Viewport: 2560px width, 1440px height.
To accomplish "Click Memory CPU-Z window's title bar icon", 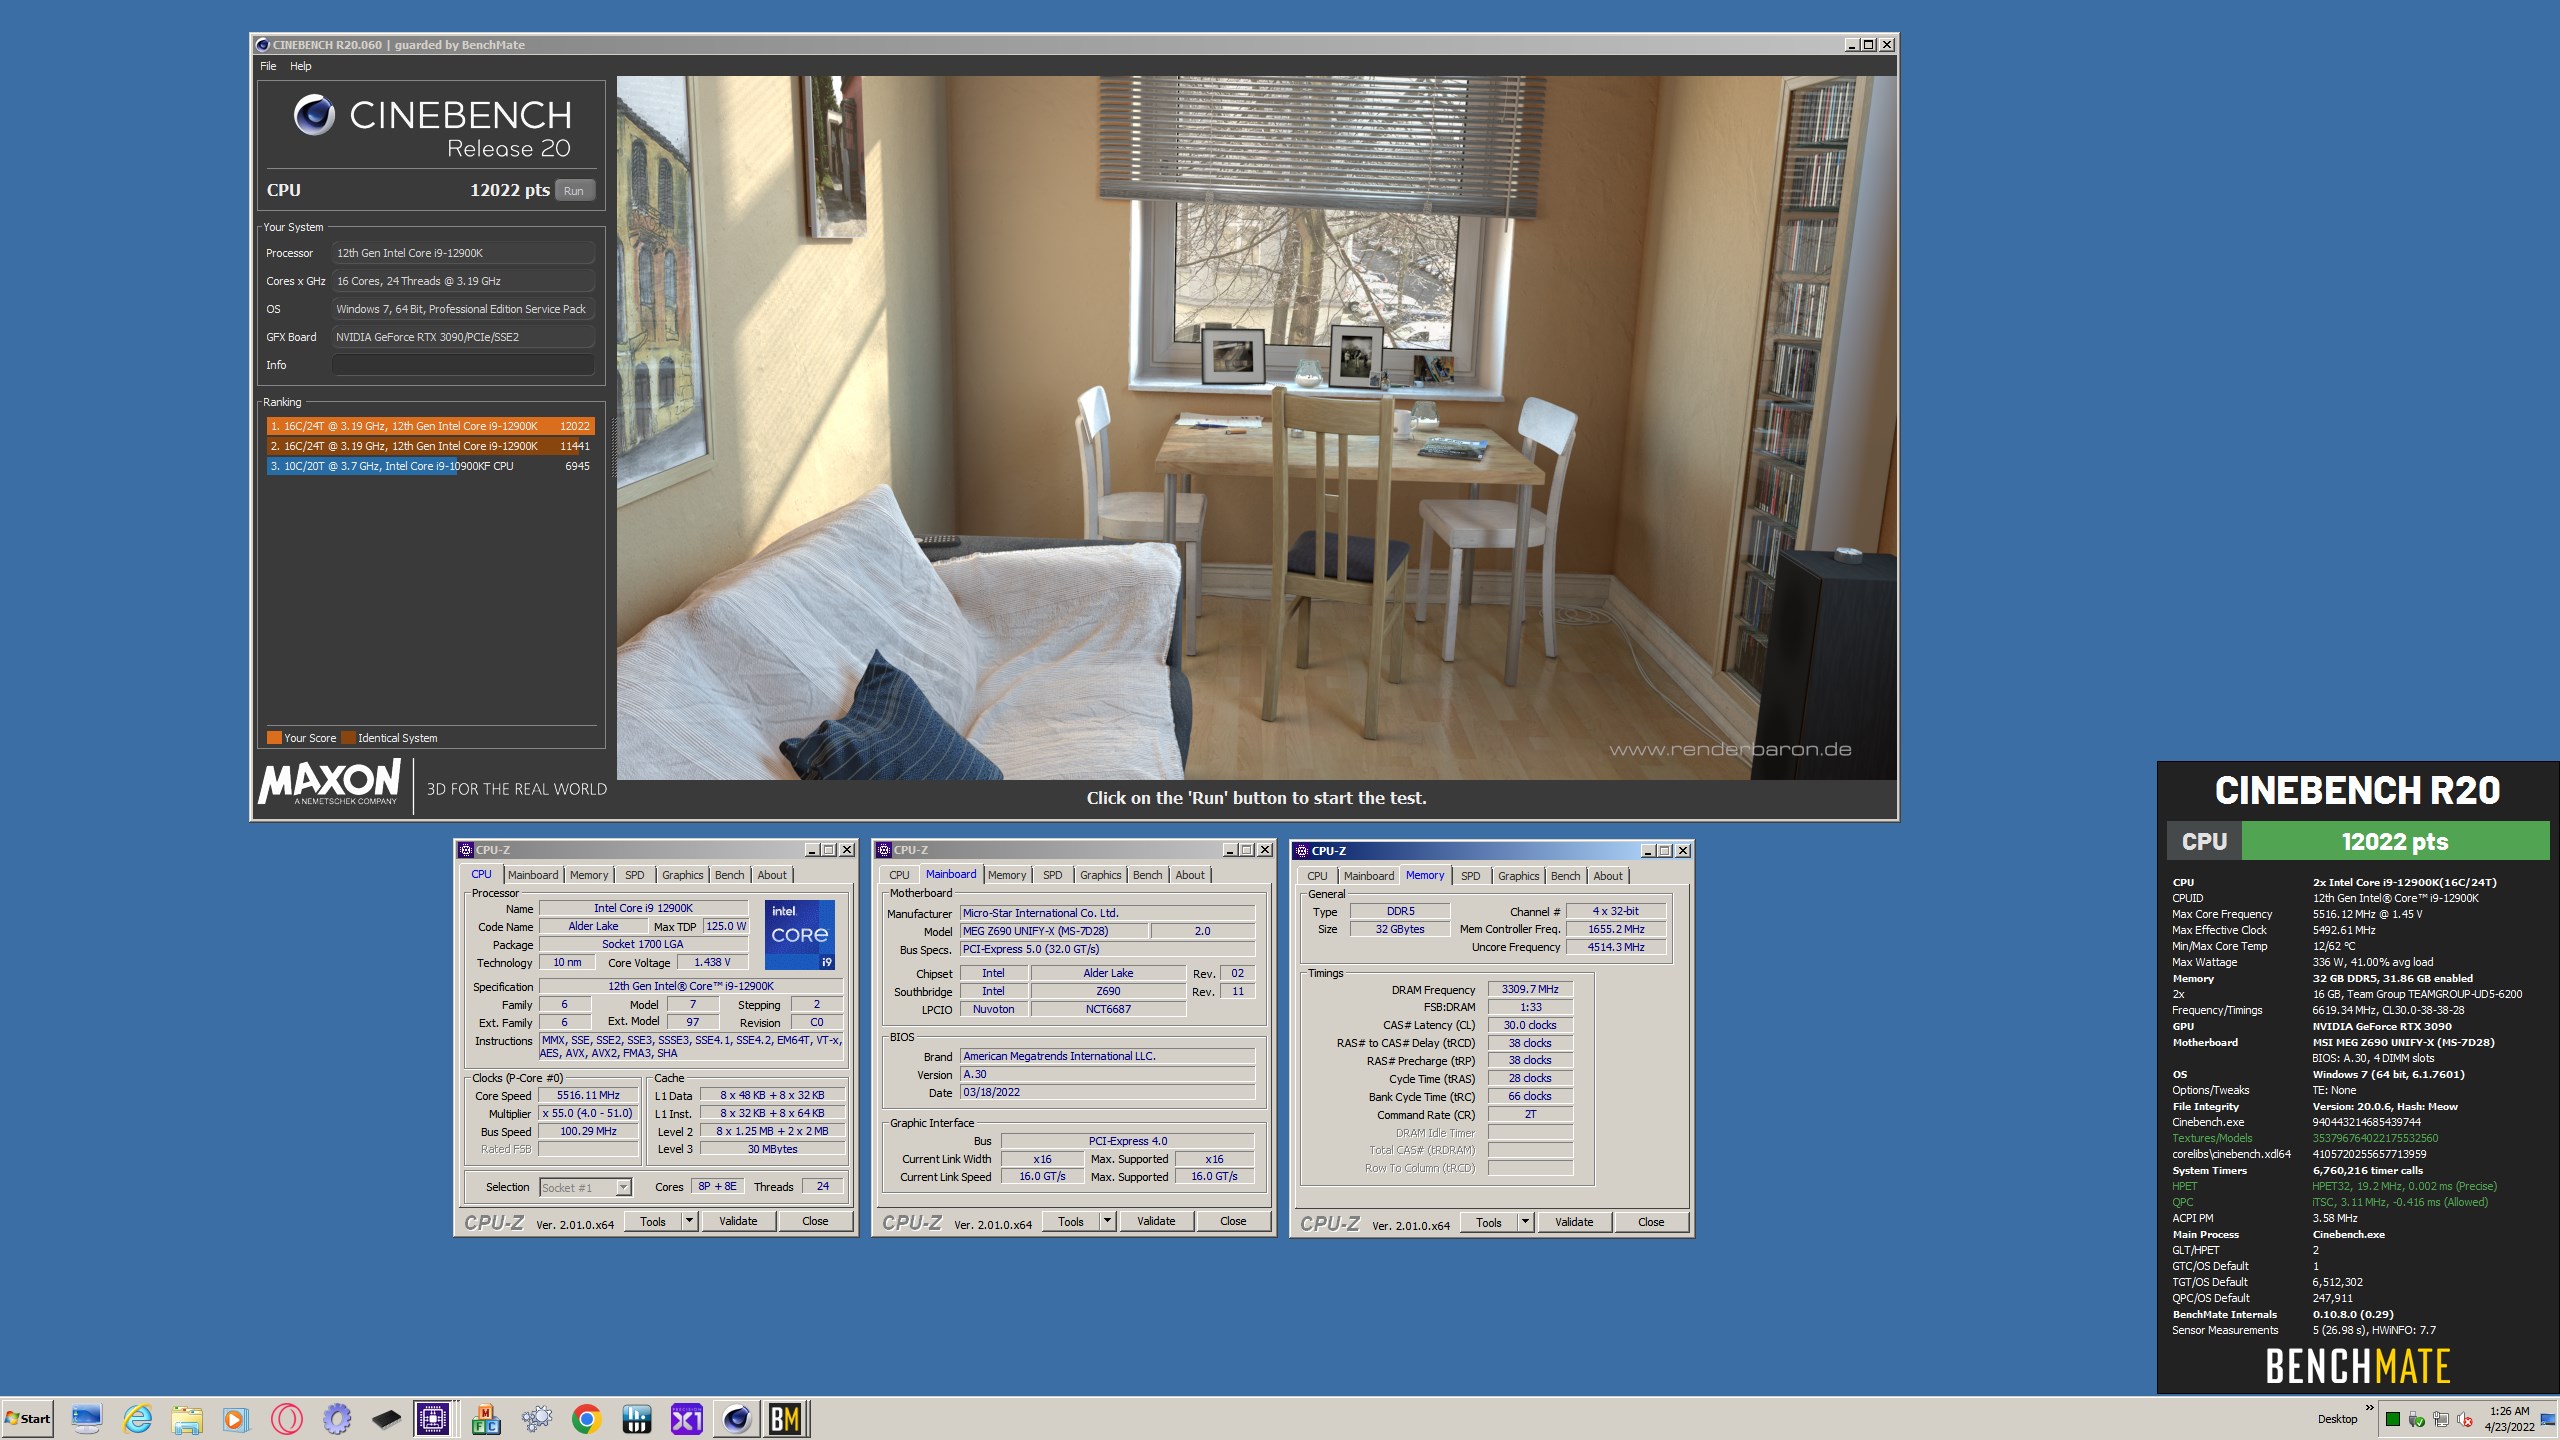I will 1301,851.
